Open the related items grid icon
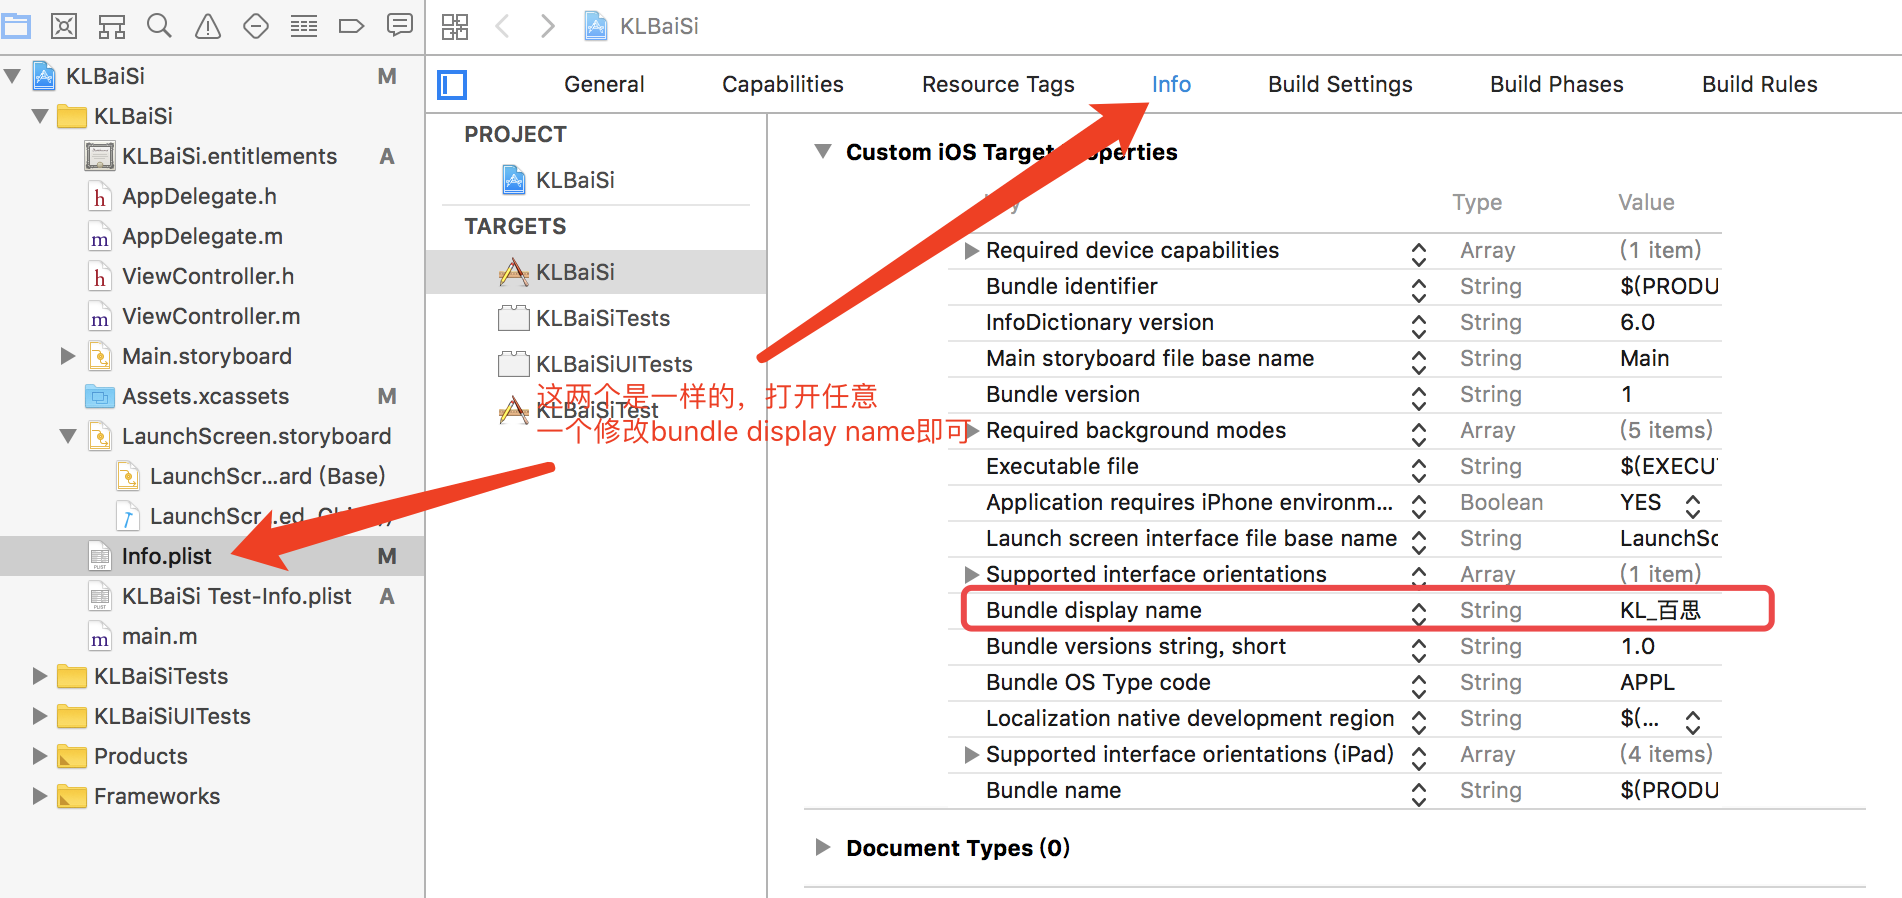Image resolution: width=1902 pixels, height=898 pixels. [x=455, y=26]
